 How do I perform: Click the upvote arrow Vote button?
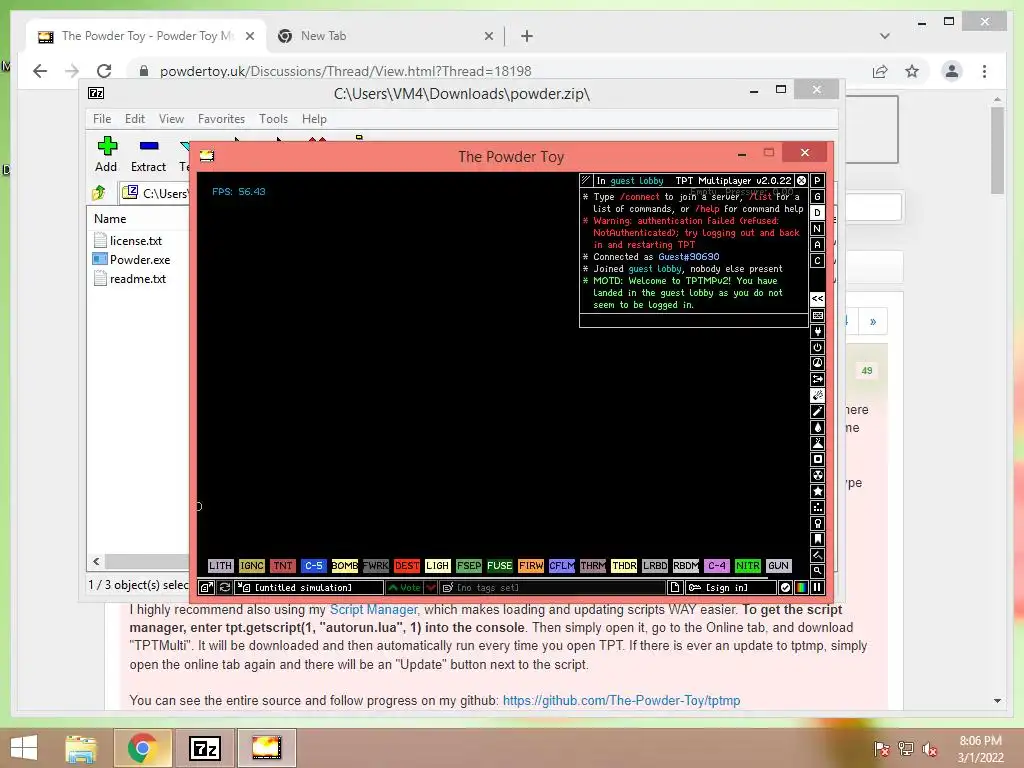tap(405, 588)
